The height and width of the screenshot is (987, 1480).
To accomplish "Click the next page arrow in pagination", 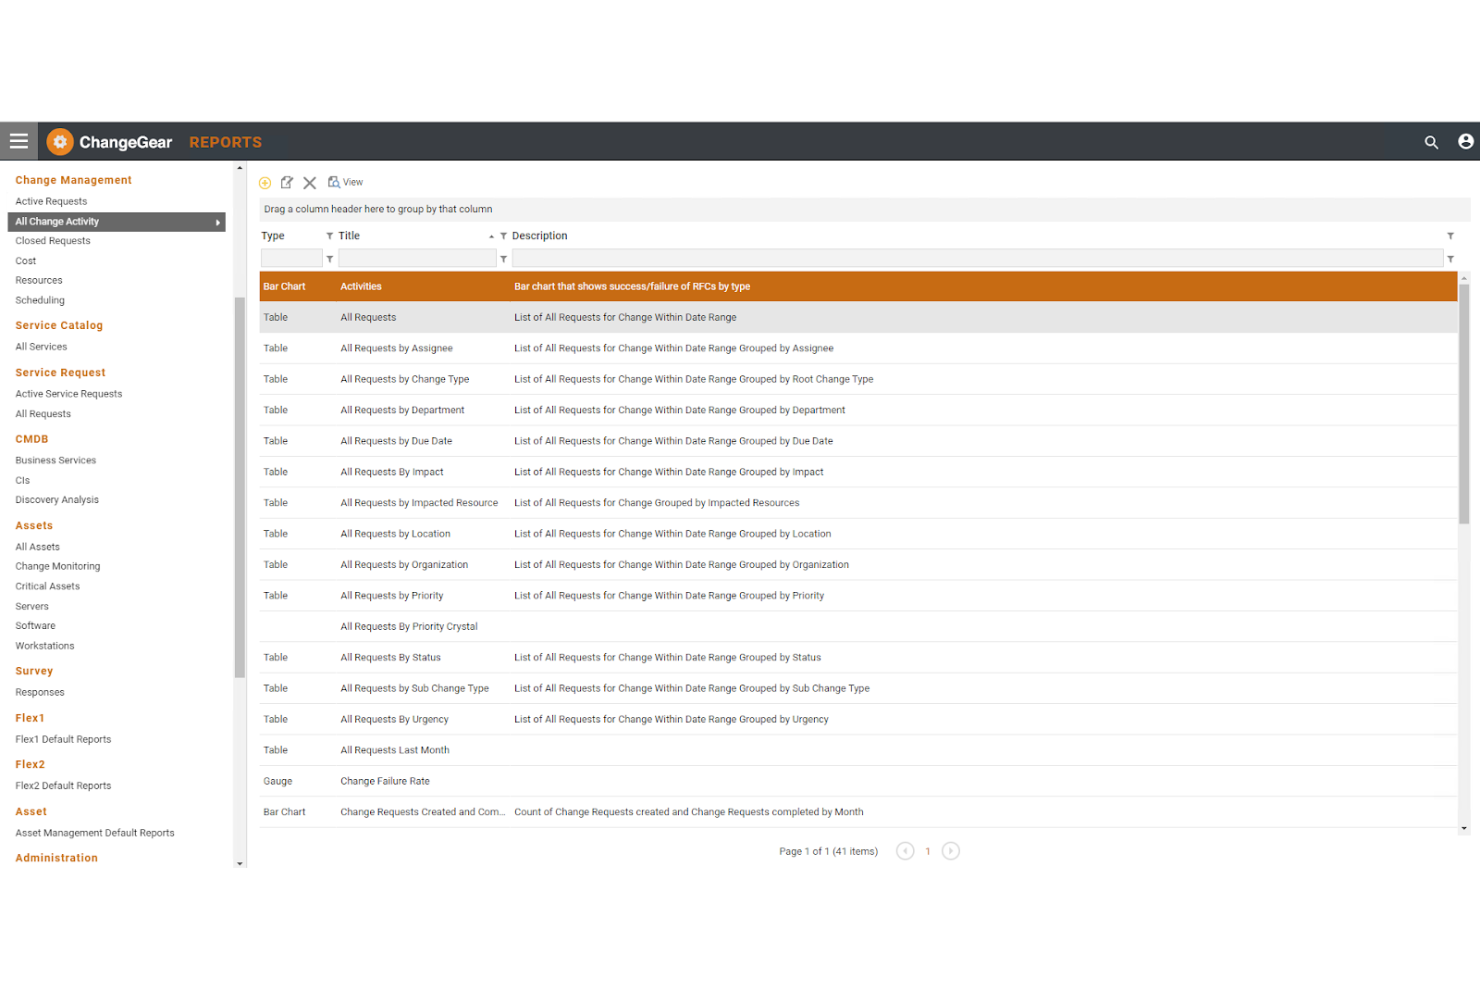I will click(x=950, y=851).
